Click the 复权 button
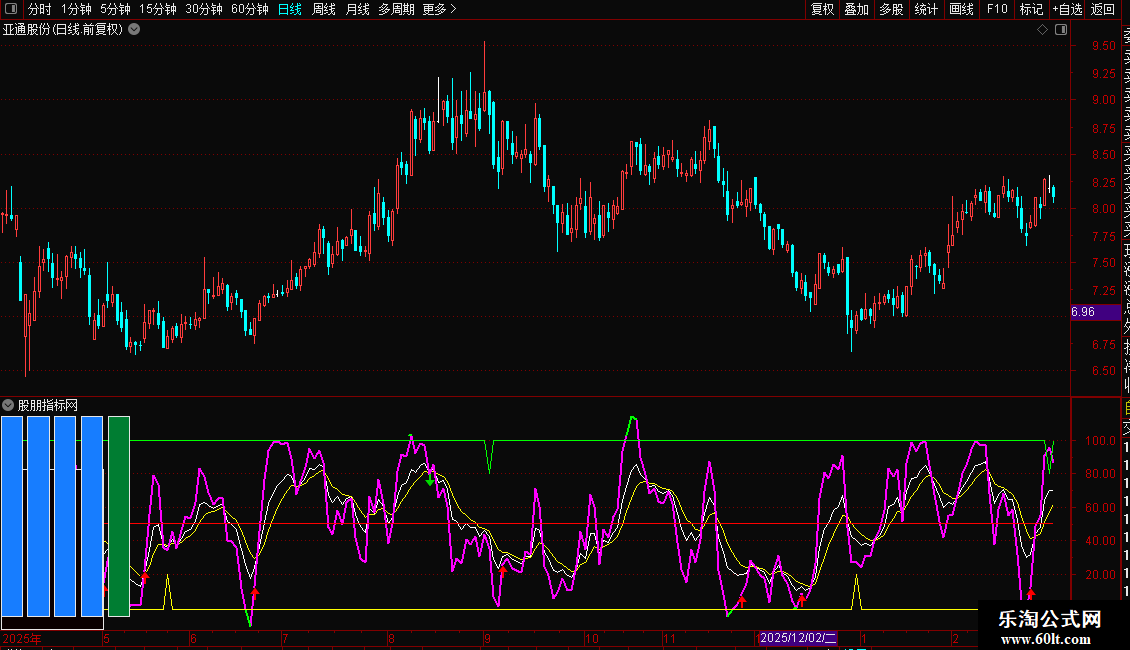 pyautogui.click(x=822, y=9)
